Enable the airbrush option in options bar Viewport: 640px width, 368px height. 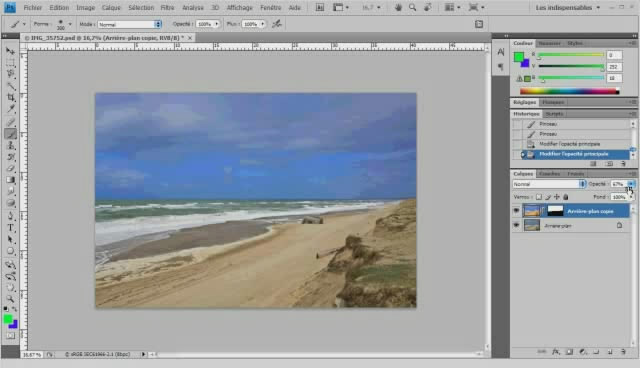pyautogui.click(x=277, y=24)
